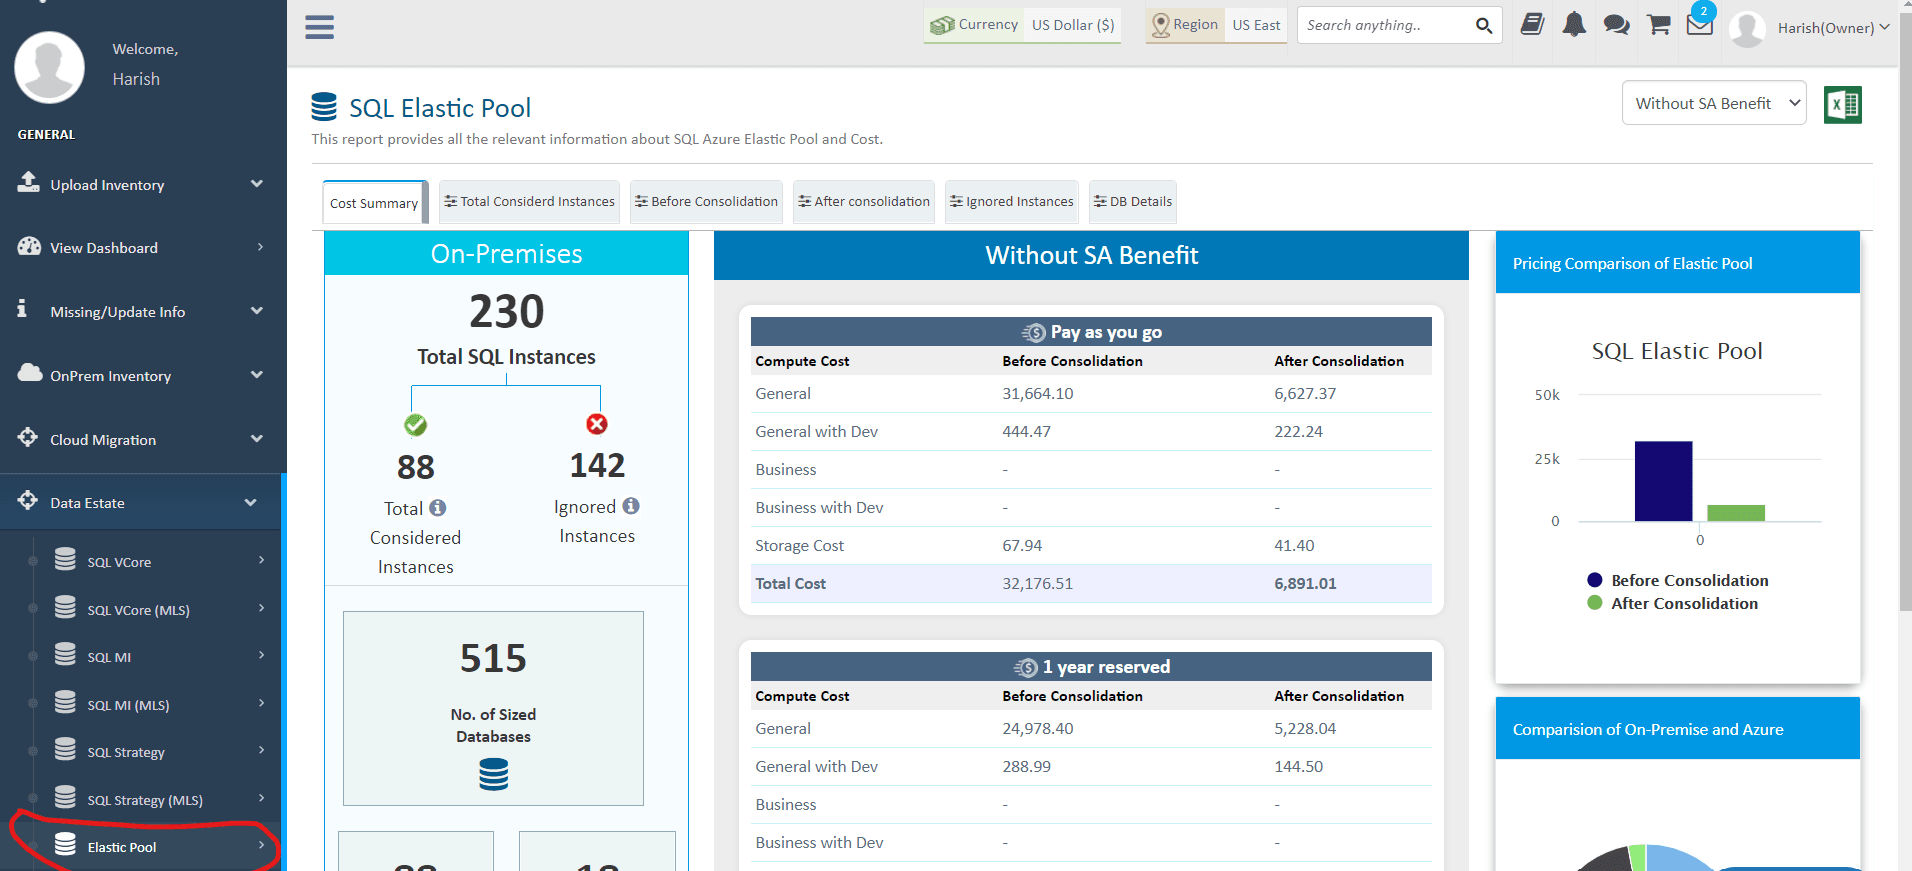Click the info icon beside Total Considered
This screenshot has height=871, width=1912.
[x=438, y=508]
